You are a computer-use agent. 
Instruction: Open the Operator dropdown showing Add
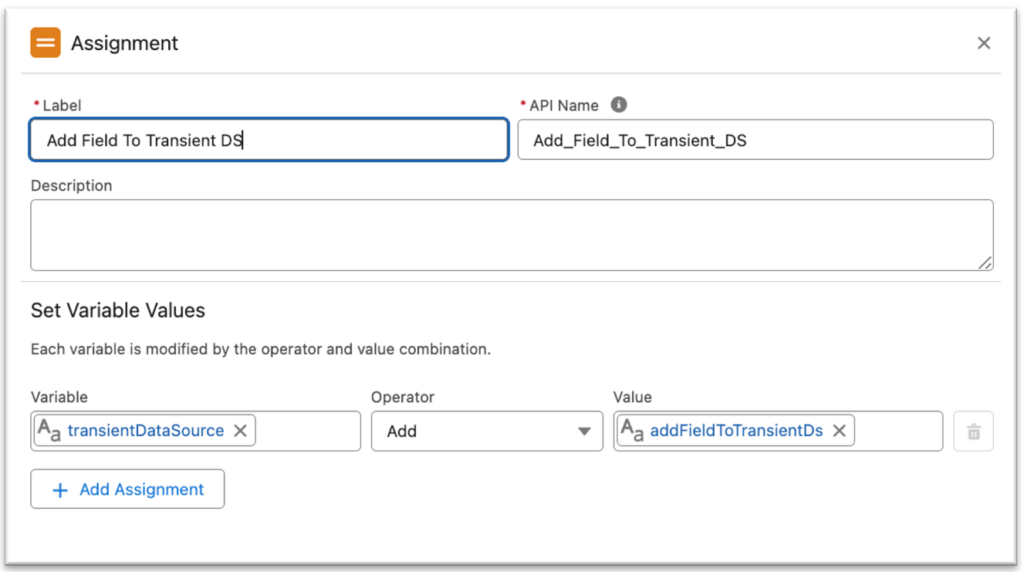(x=470, y=431)
